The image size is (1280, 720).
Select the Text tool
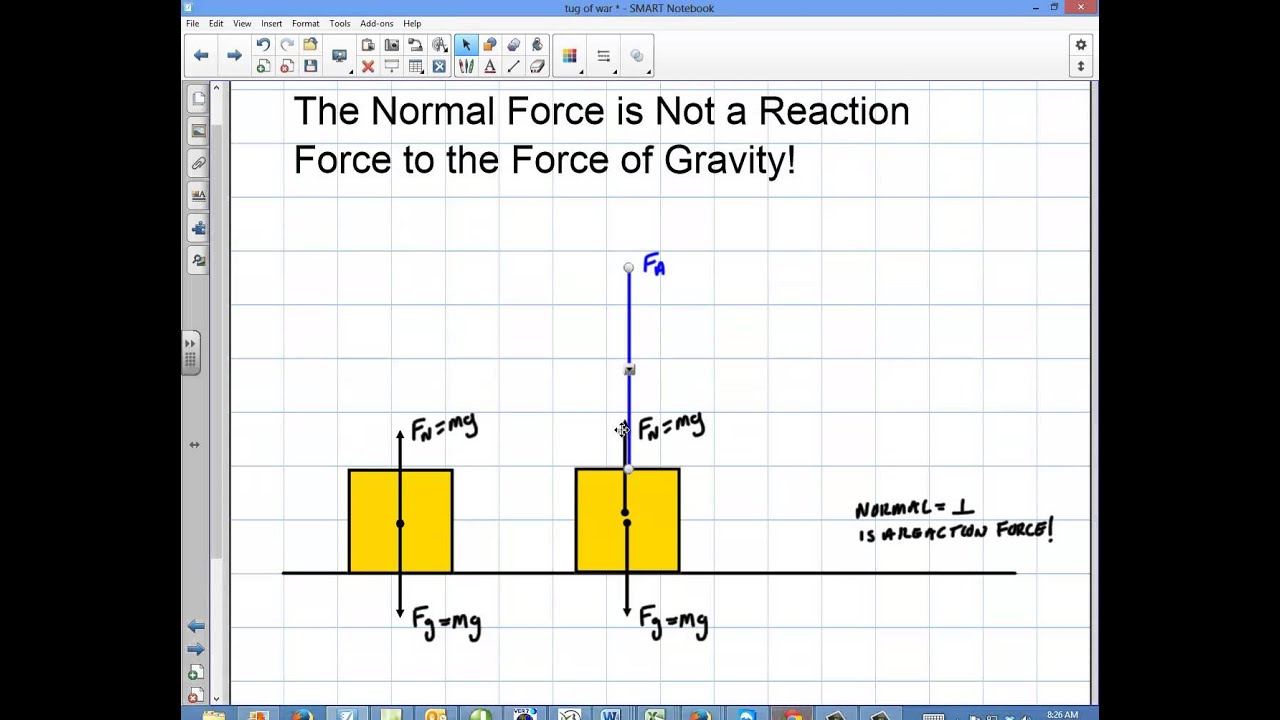pyautogui.click(x=490, y=67)
